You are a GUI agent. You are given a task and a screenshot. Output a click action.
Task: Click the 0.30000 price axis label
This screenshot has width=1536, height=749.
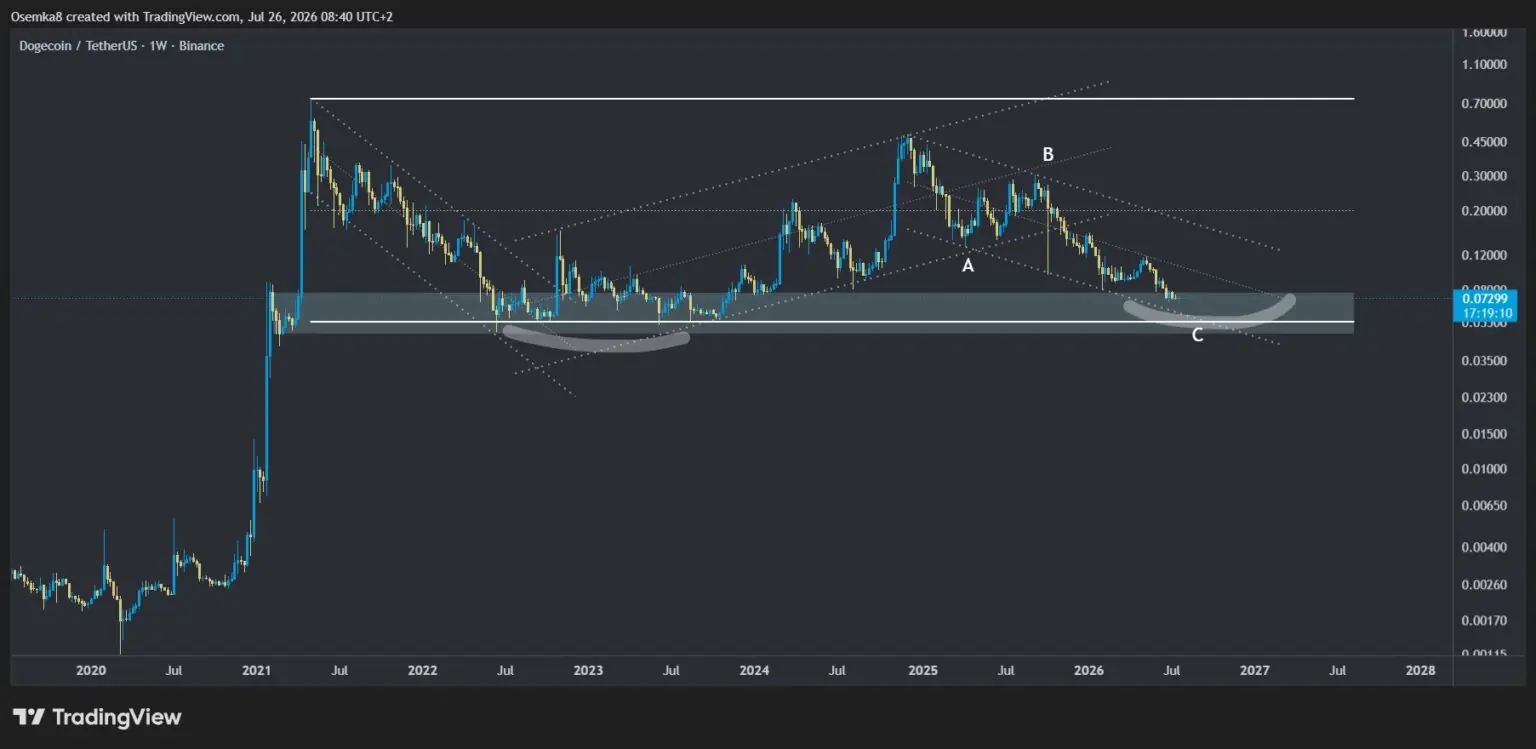tap(1483, 176)
